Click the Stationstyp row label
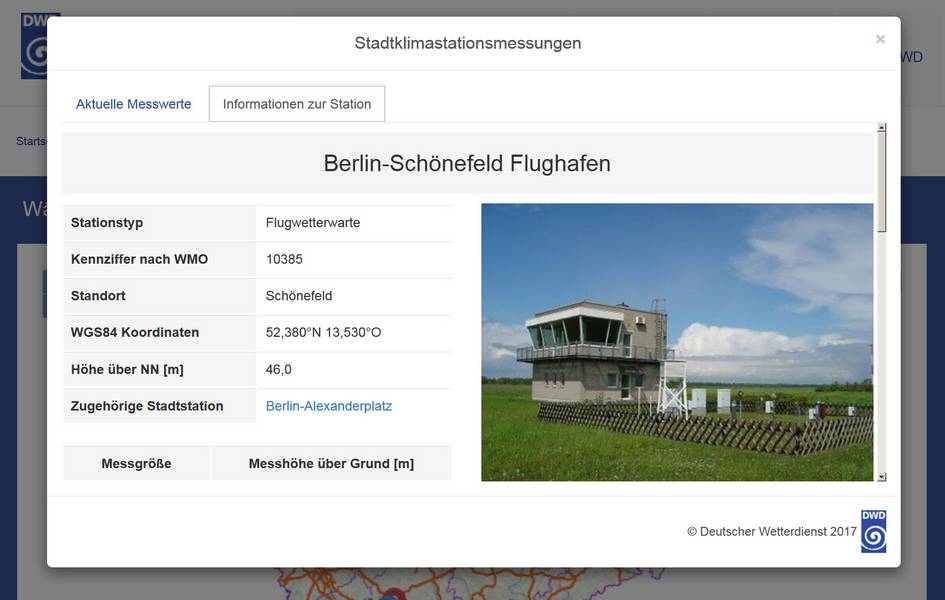The image size is (945, 600). (107, 222)
